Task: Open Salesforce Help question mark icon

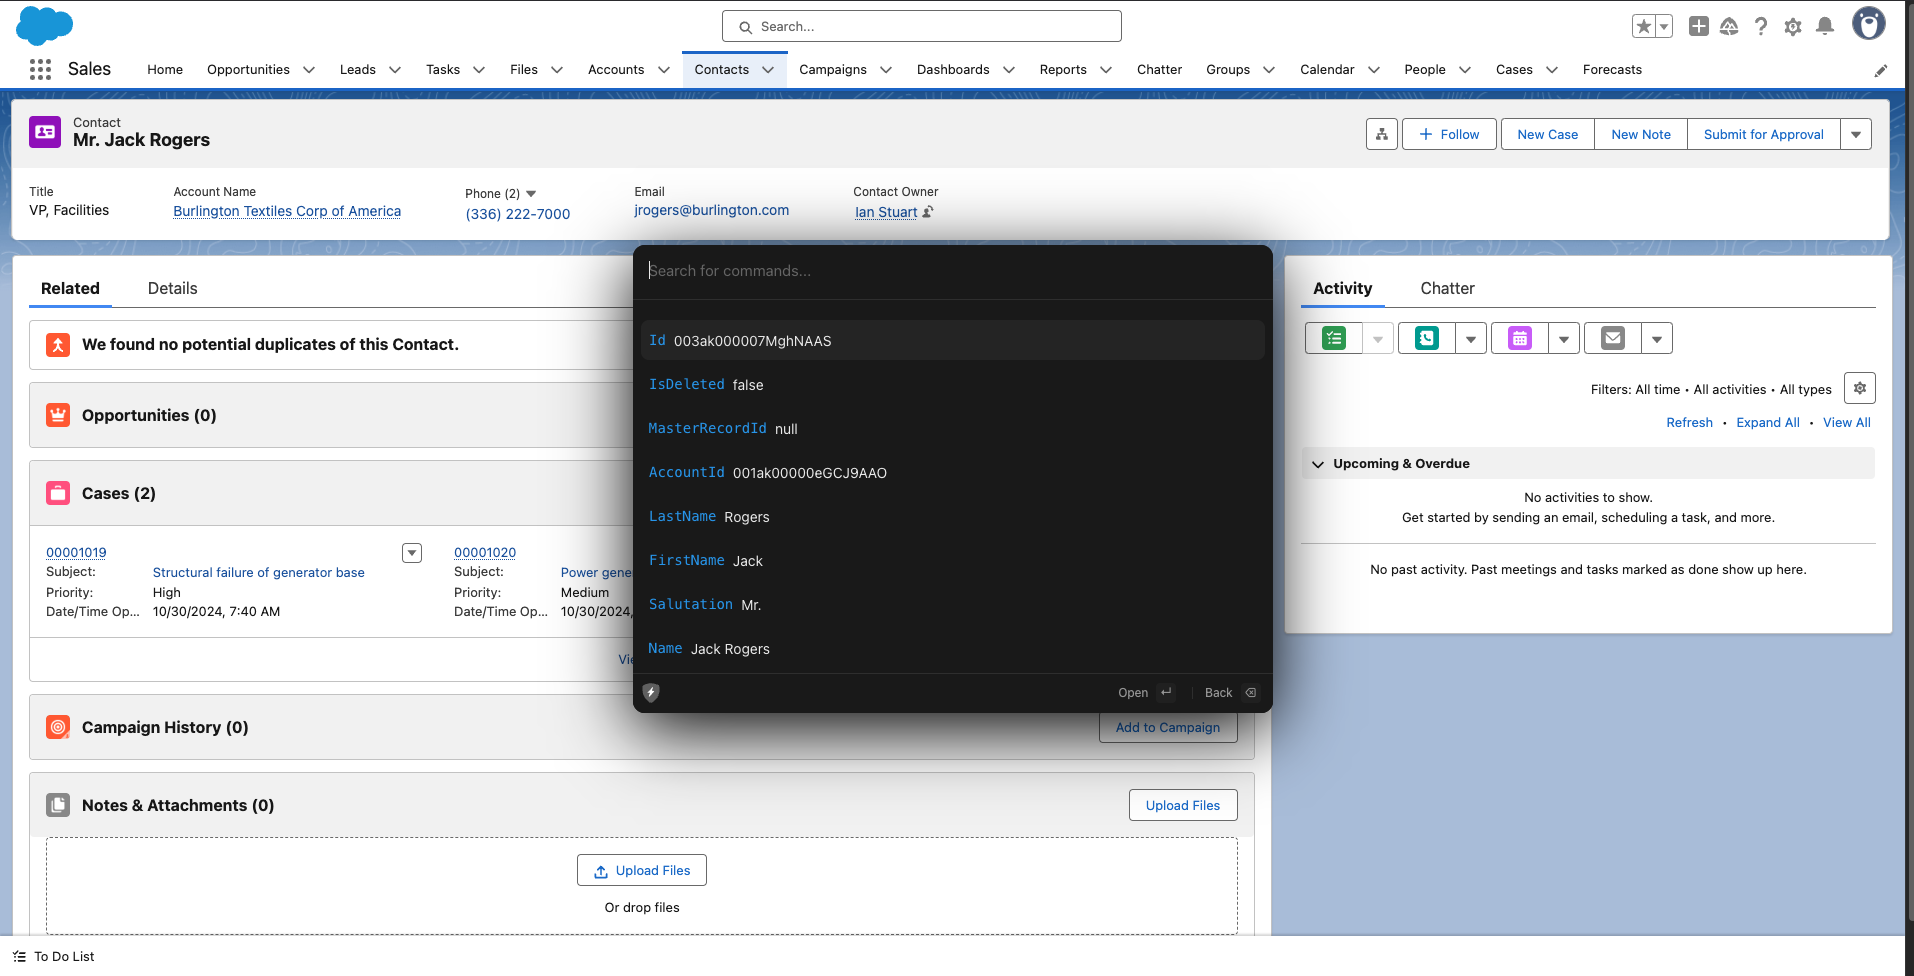Action: pyautogui.click(x=1761, y=26)
